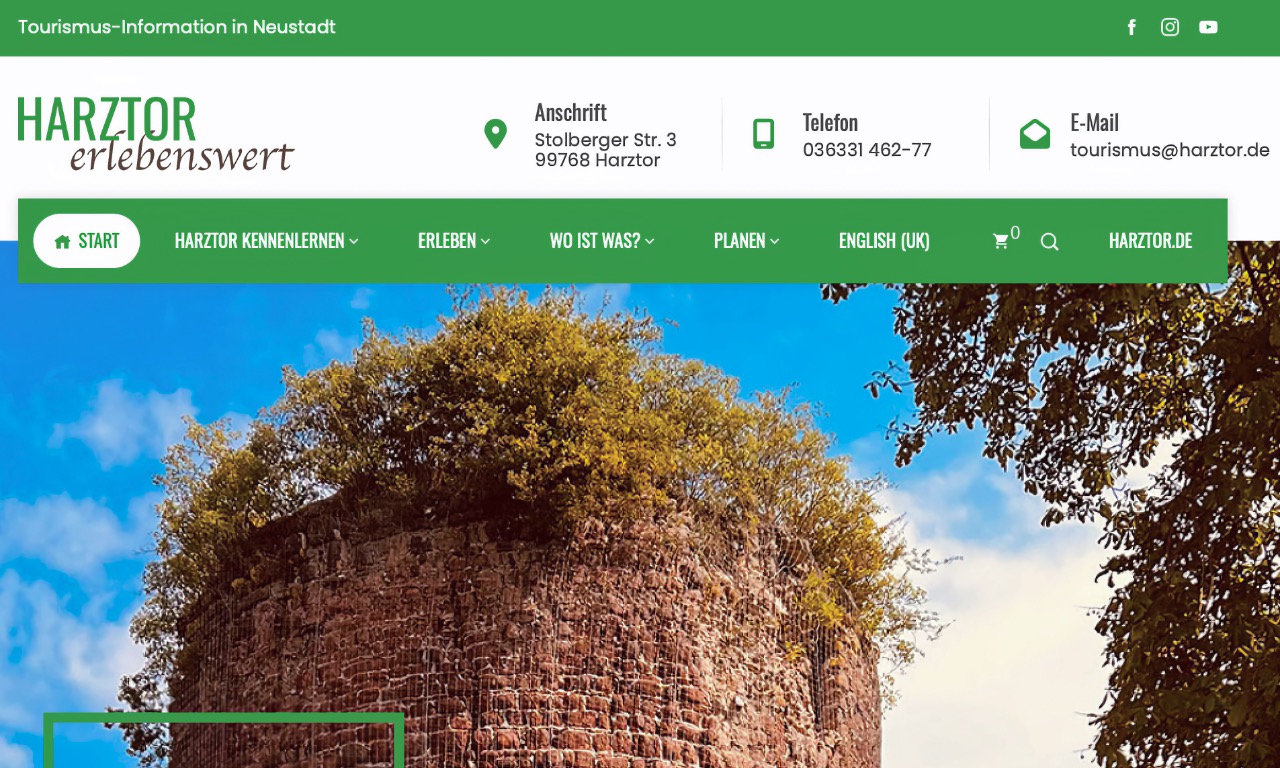Call 036331 462-77 by clicking the number
This screenshot has width=1280, height=768.
[866, 150]
